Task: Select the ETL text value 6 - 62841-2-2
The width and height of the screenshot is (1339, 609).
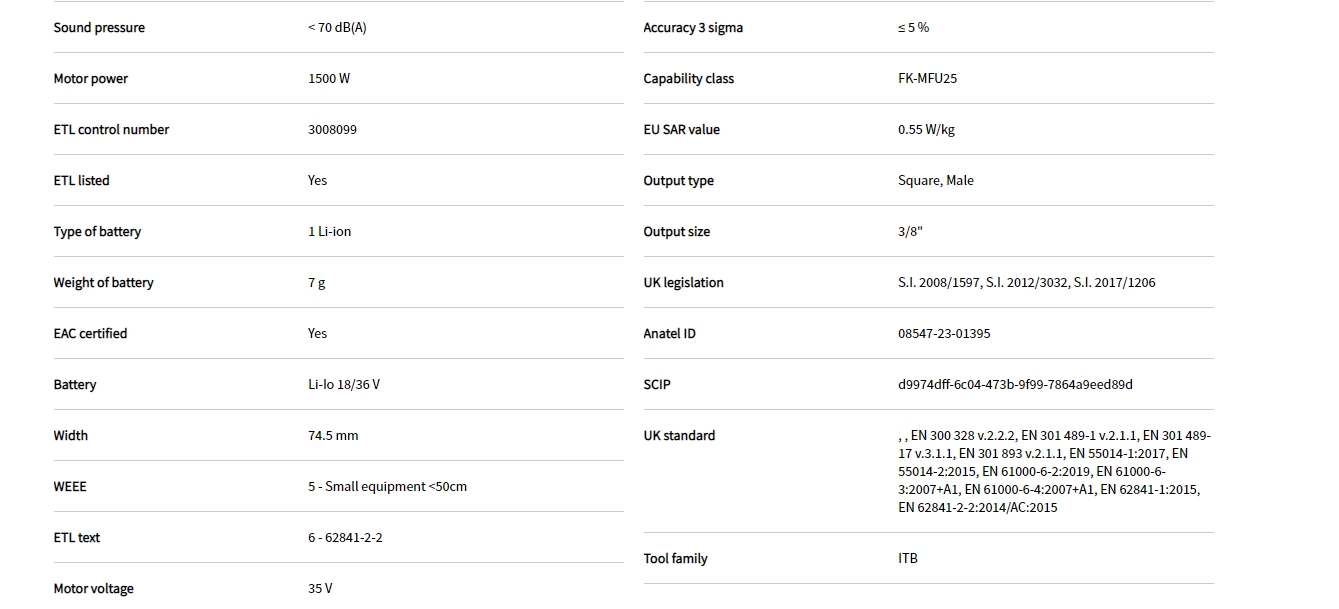Action: point(345,538)
